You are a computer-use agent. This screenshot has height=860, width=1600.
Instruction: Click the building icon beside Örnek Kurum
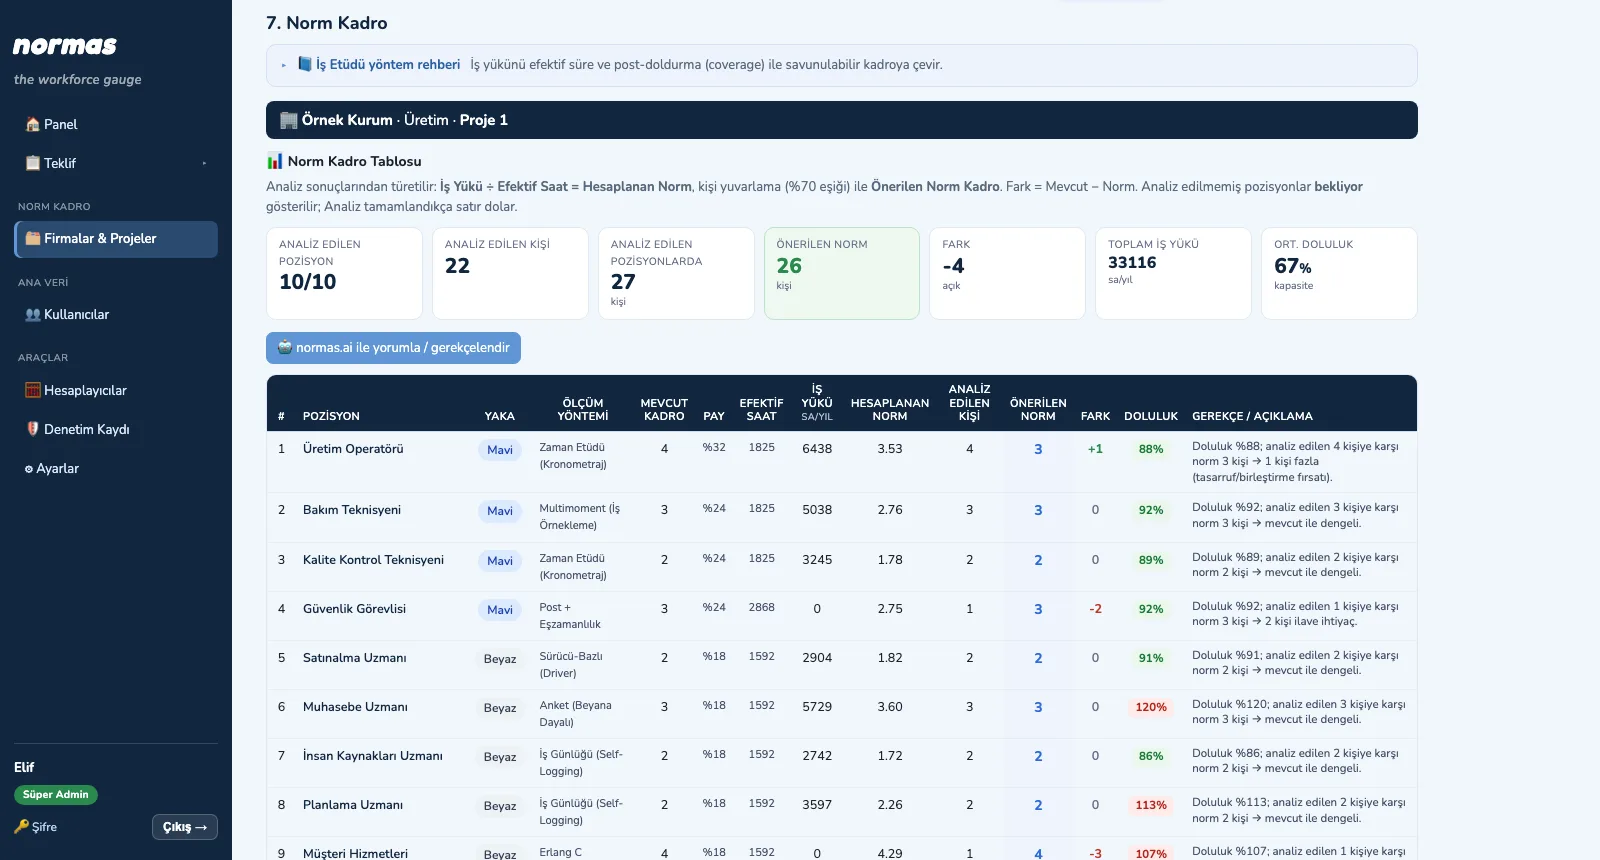coord(289,120)
